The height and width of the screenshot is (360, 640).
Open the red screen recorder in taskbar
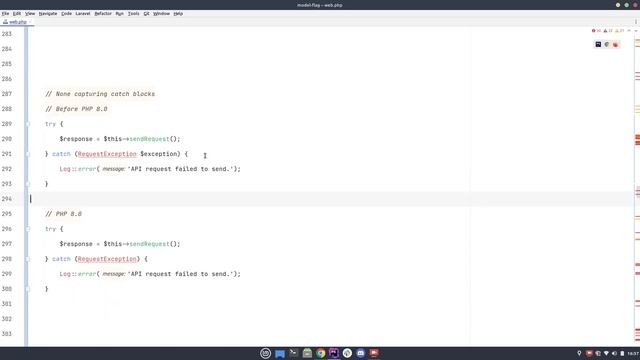374,353
